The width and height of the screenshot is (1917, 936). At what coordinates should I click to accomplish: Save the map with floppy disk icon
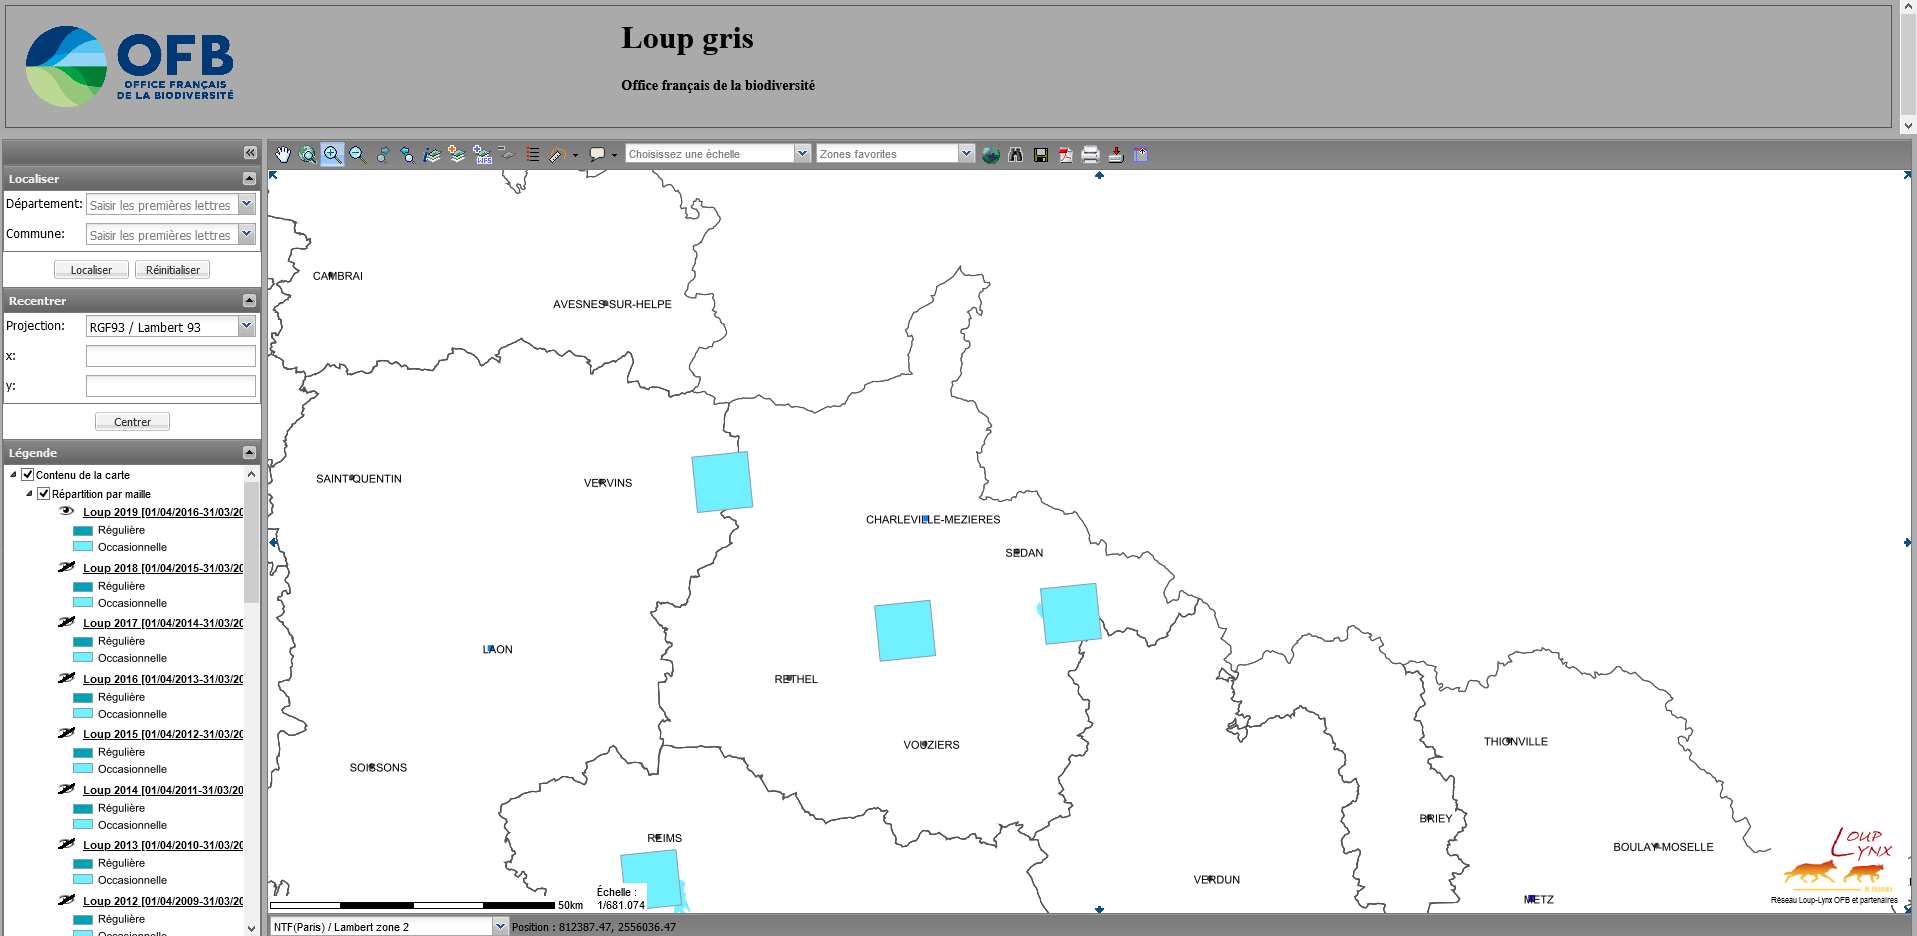1041,154
